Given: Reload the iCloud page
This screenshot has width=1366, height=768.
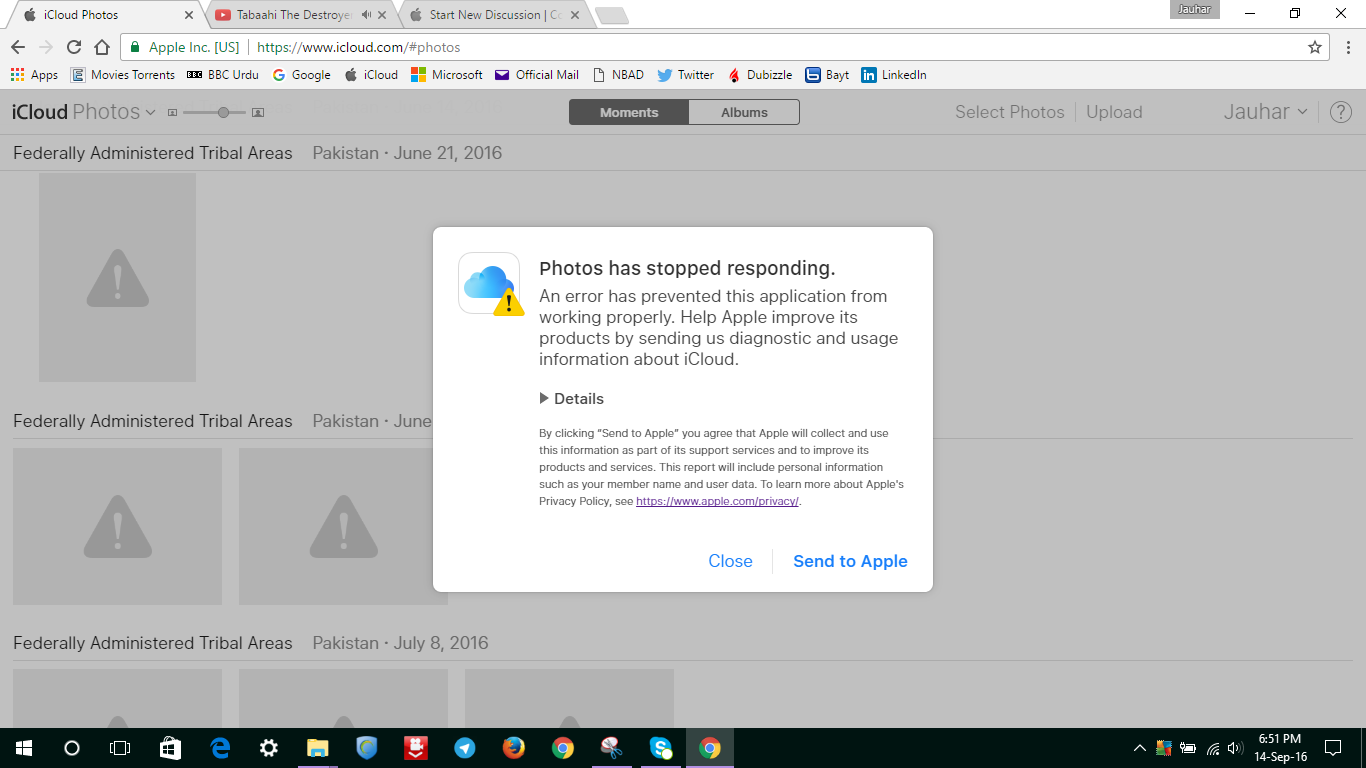Looking at the screenshot, I should [74, 47].
